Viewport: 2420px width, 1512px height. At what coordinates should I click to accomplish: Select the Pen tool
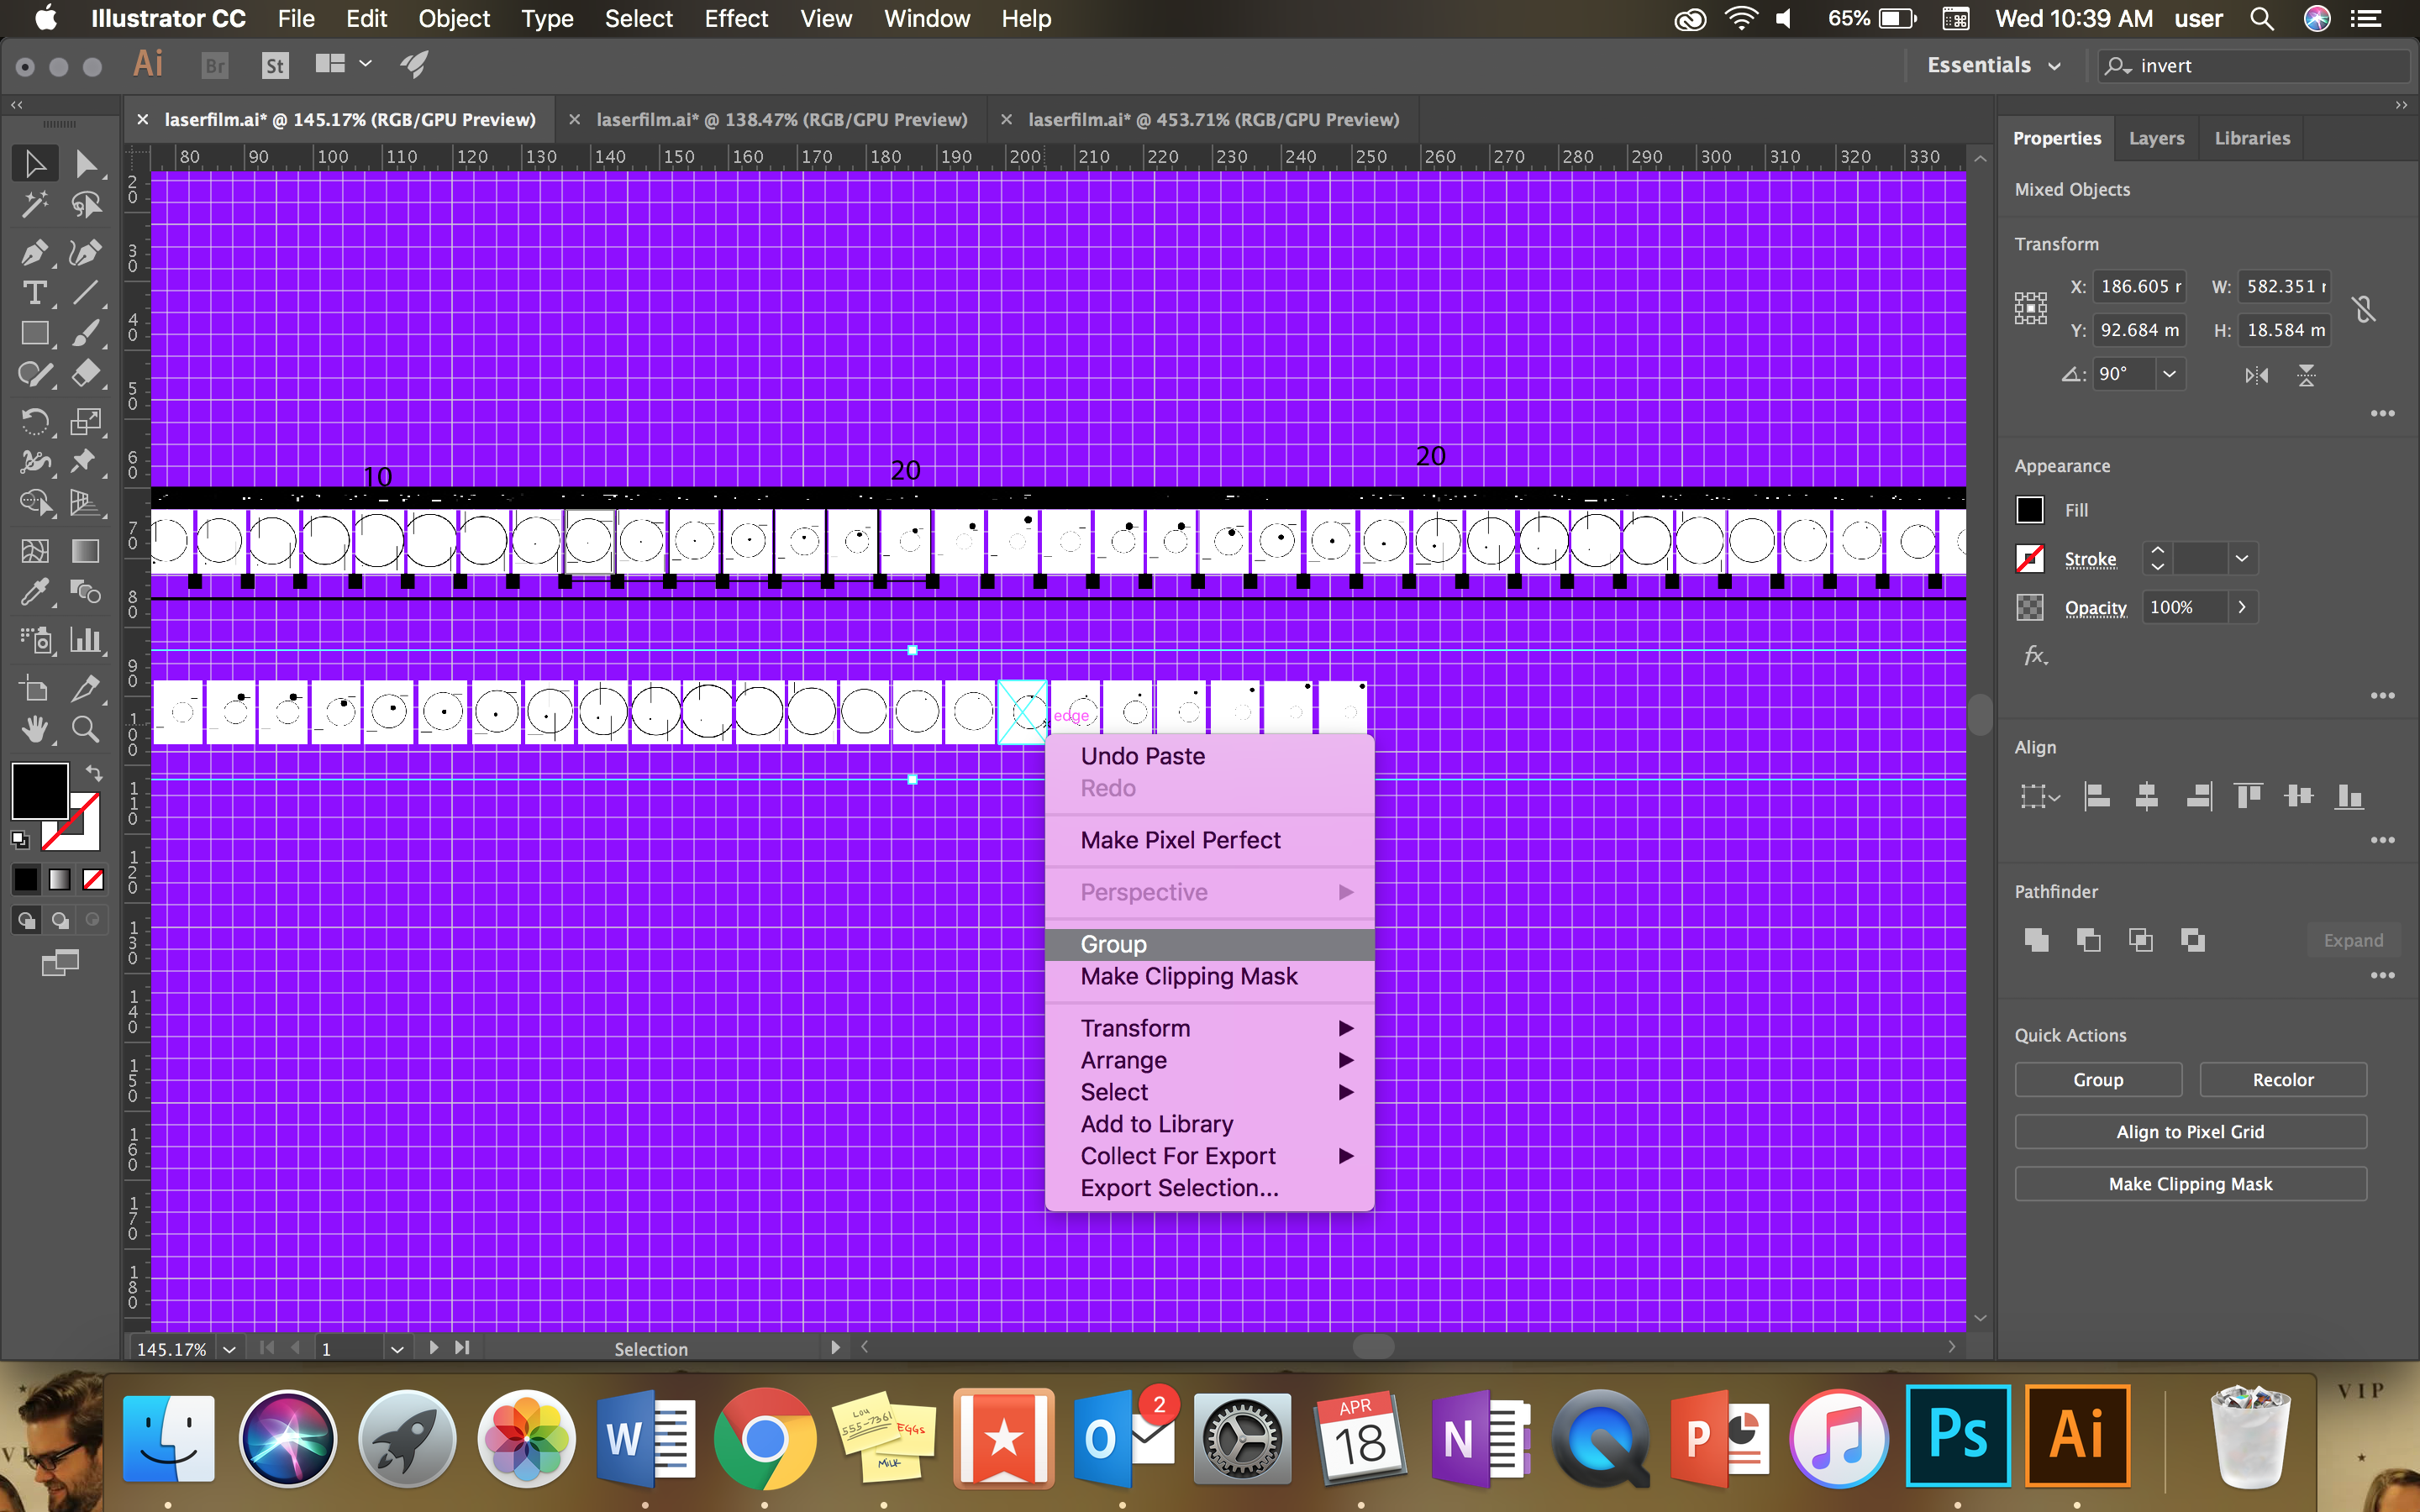tap(33, 249)
